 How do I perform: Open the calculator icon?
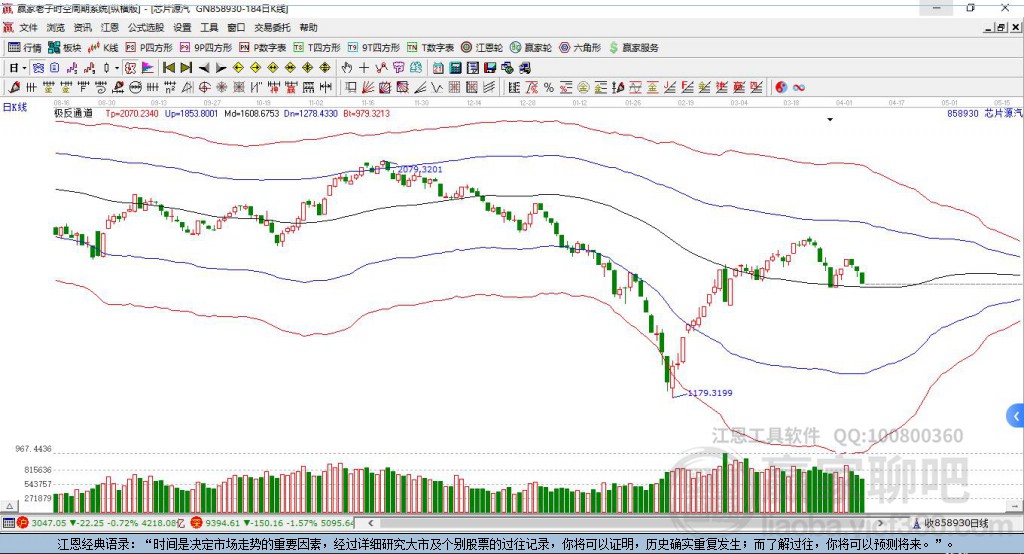[456, 68]
